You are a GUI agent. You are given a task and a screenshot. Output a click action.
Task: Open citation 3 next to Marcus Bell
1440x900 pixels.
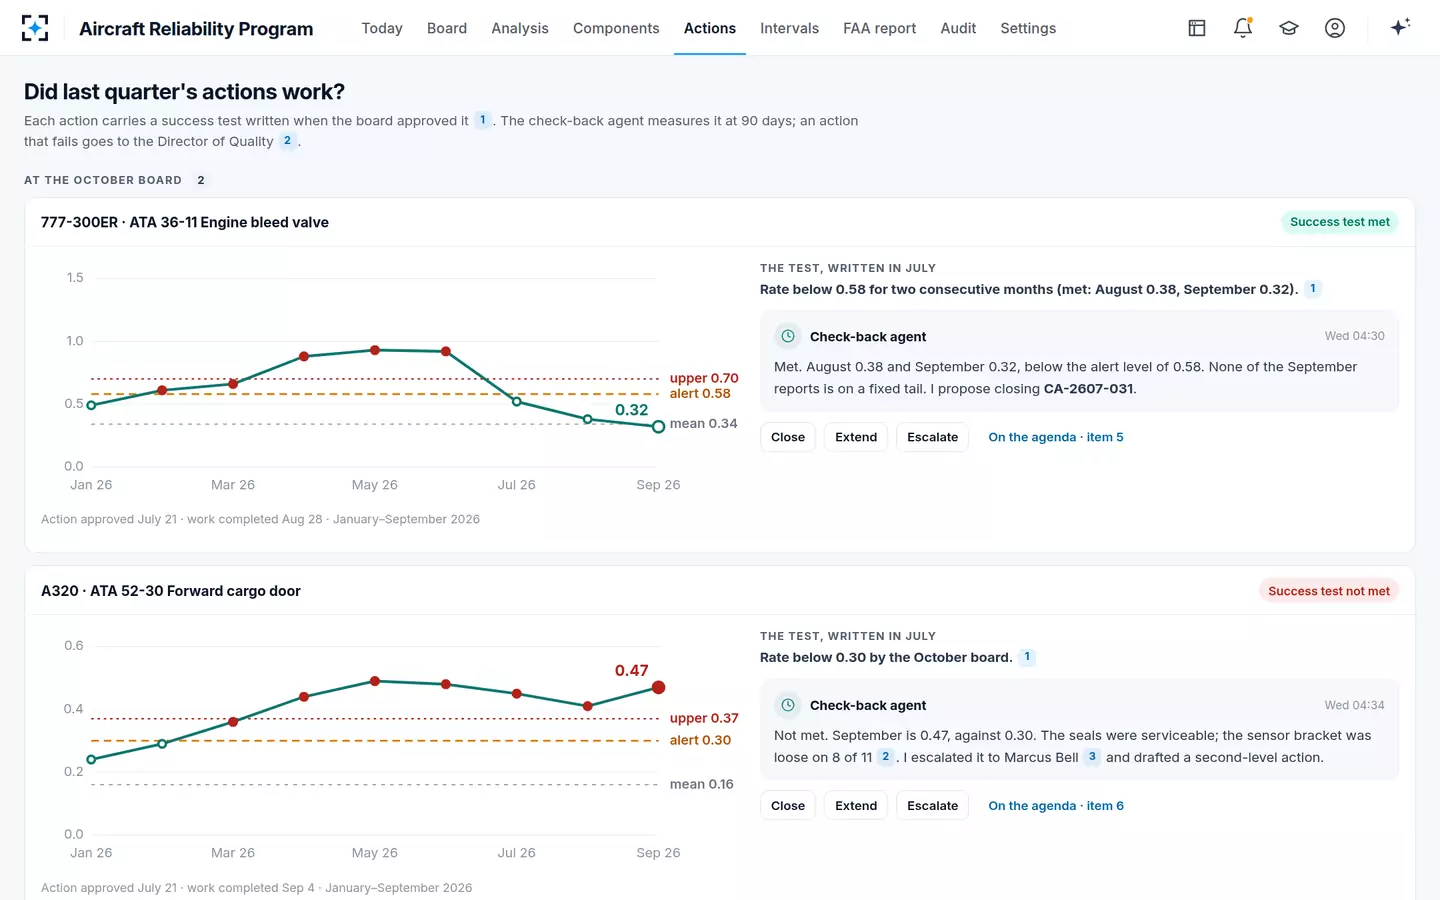click(x=1092, y=757)
